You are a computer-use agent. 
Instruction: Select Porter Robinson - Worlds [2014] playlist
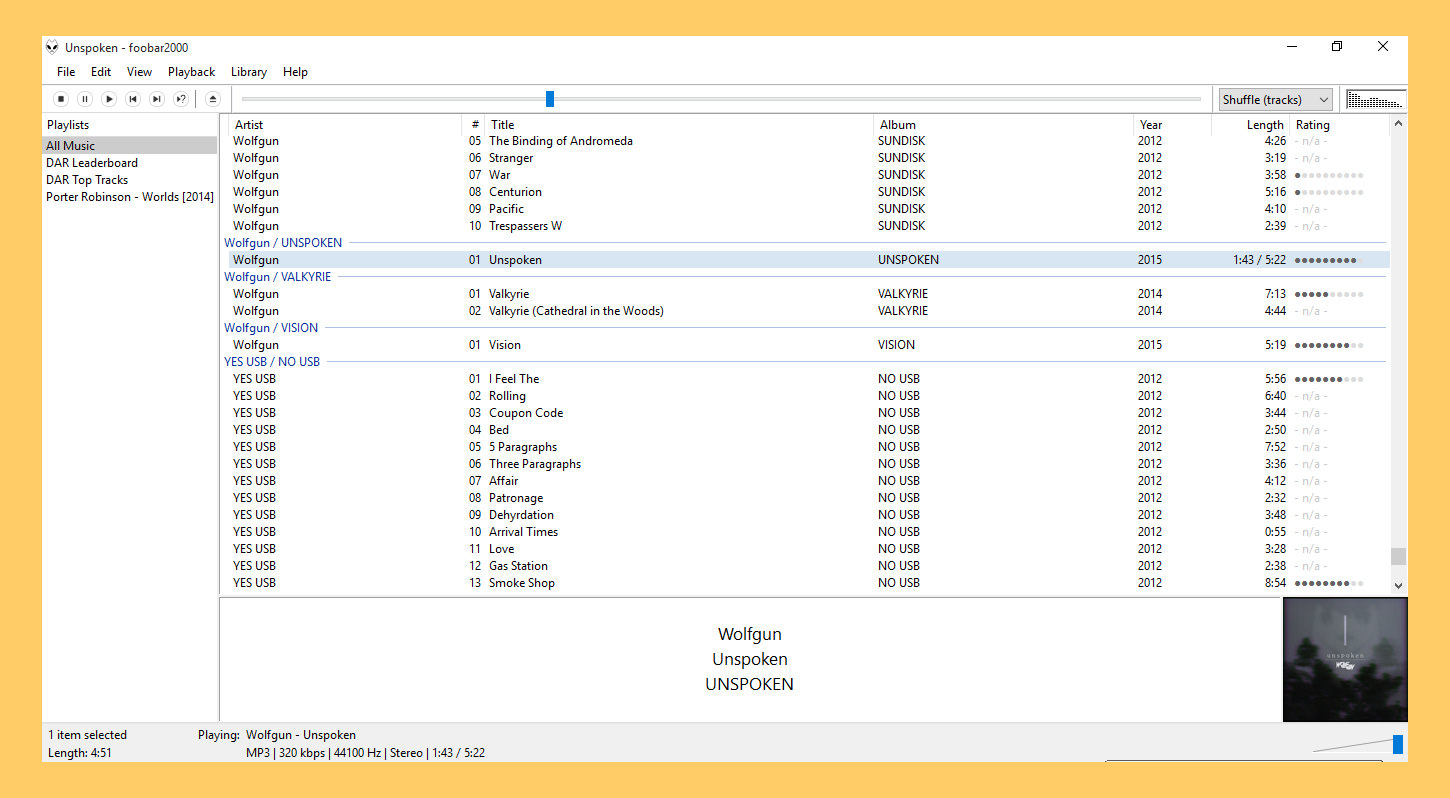tap(129, 197)
